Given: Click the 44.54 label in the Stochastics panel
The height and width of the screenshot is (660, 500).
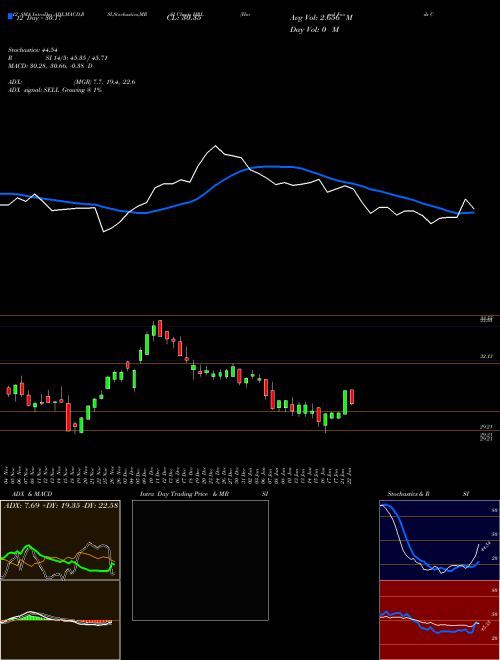Looking at the screenshot, I should 485,547.
